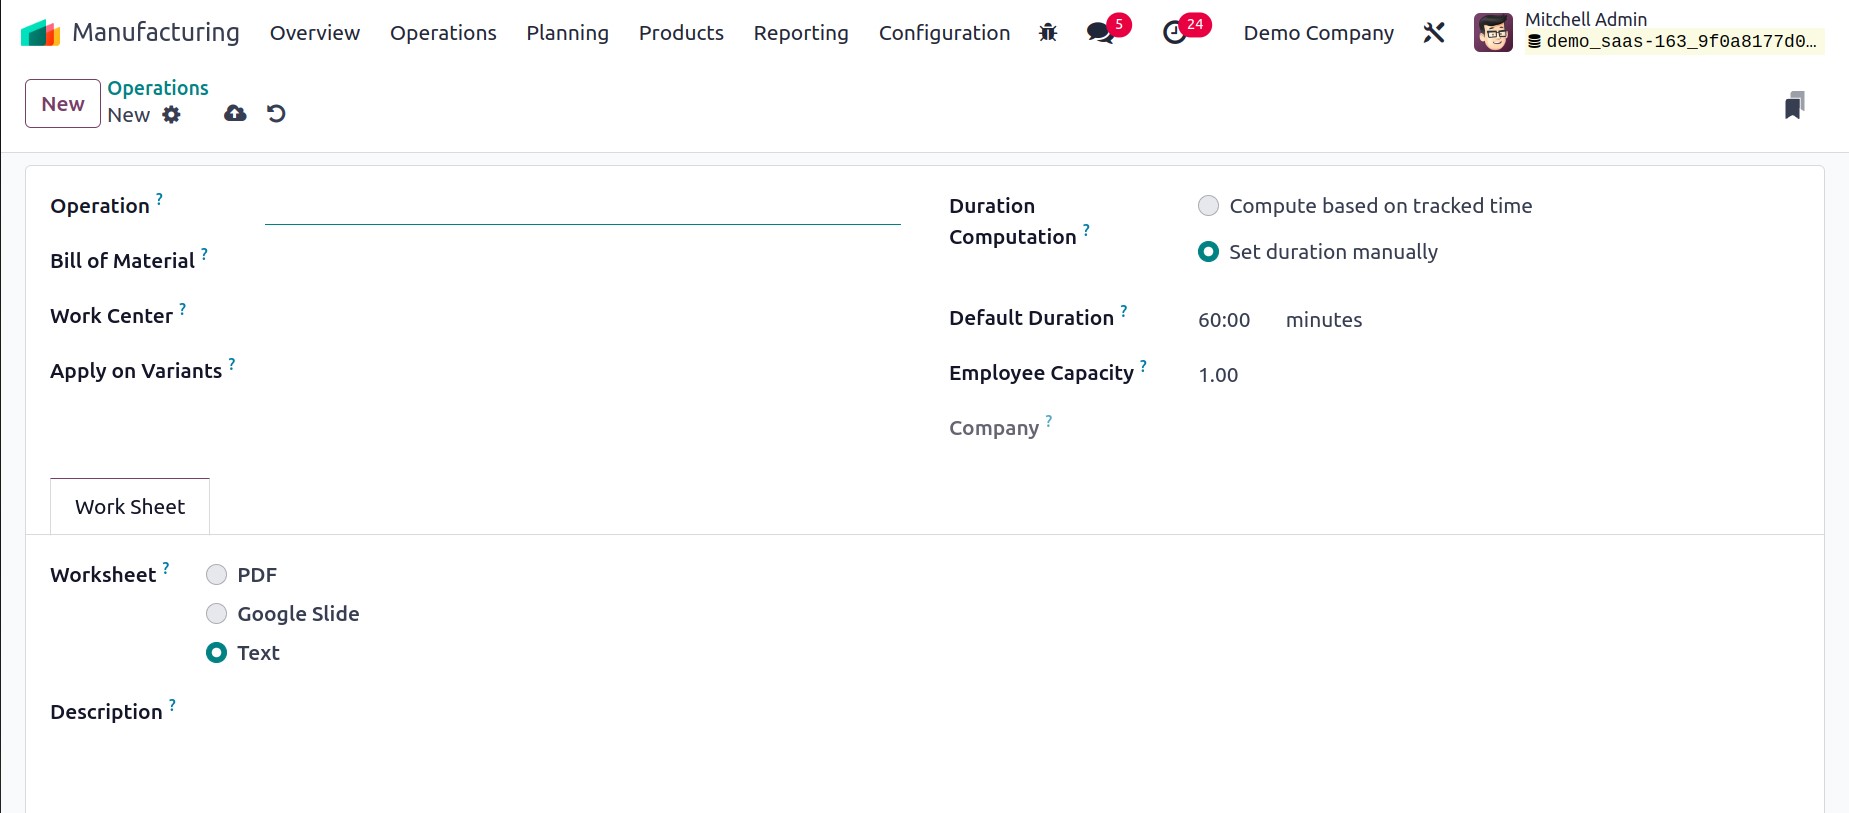Screen dimensions: 1849x813
Task: Select Set duration manually option
Action: tap(1208, 252)
